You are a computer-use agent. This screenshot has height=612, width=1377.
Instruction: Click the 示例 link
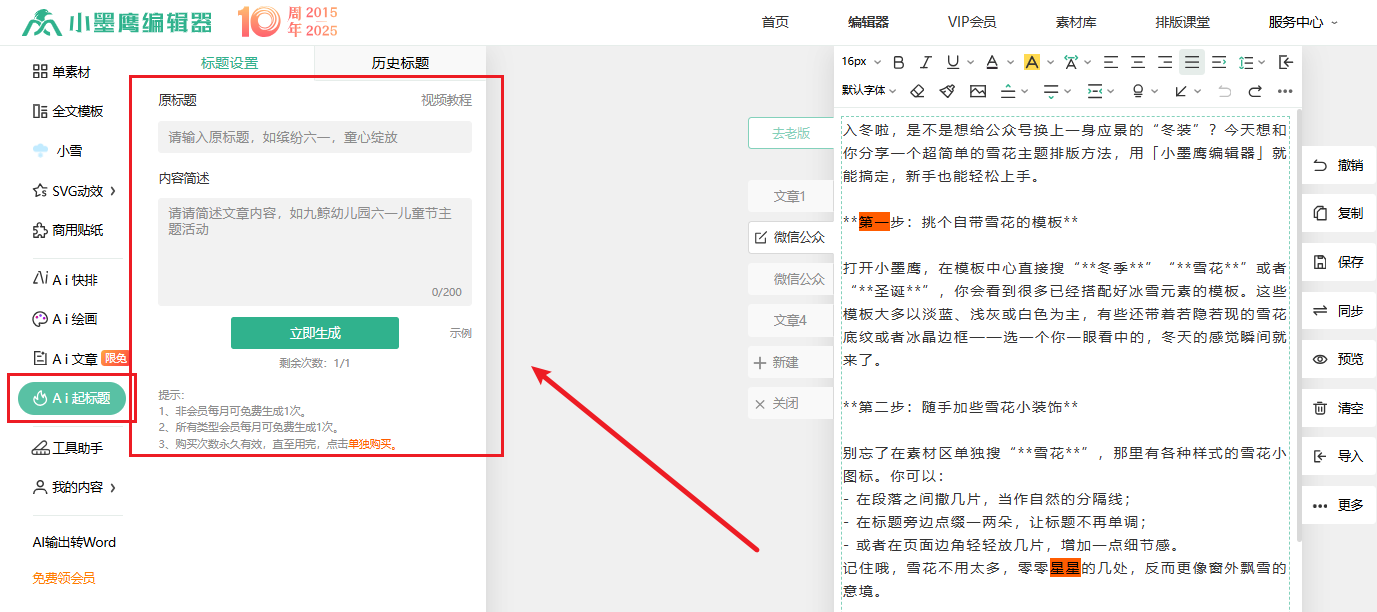point(460,333)
